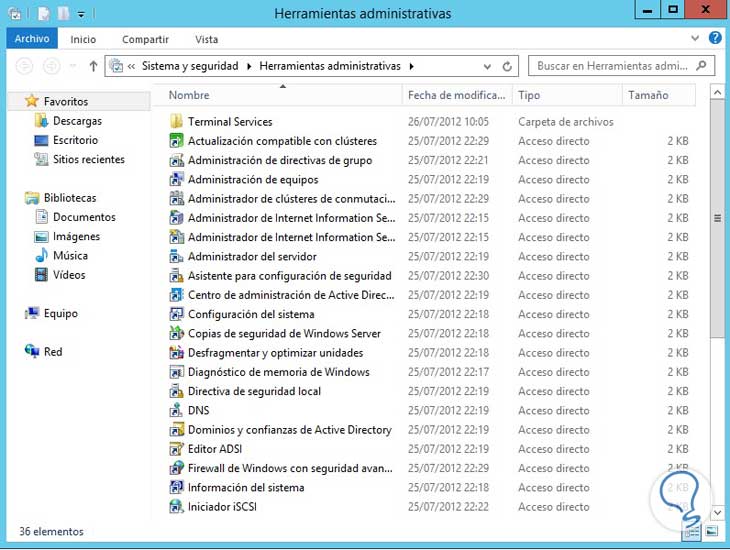730x550 pixels.
Task: Click the Red network icon
Action: (32, 351)
